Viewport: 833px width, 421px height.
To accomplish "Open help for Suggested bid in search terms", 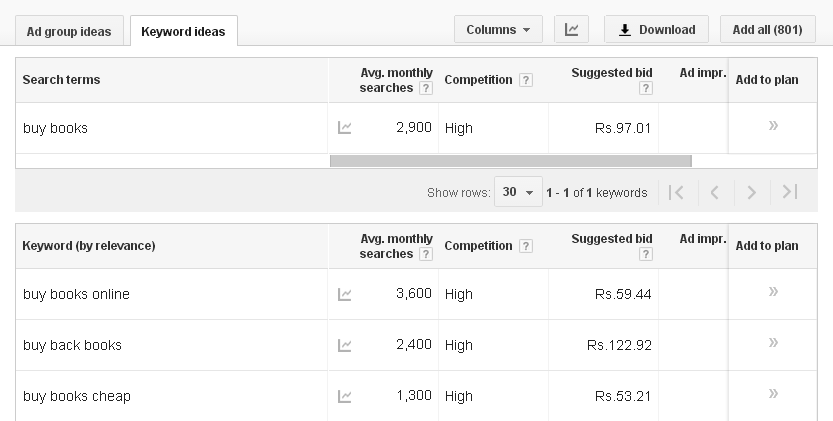I will [646, 88].
